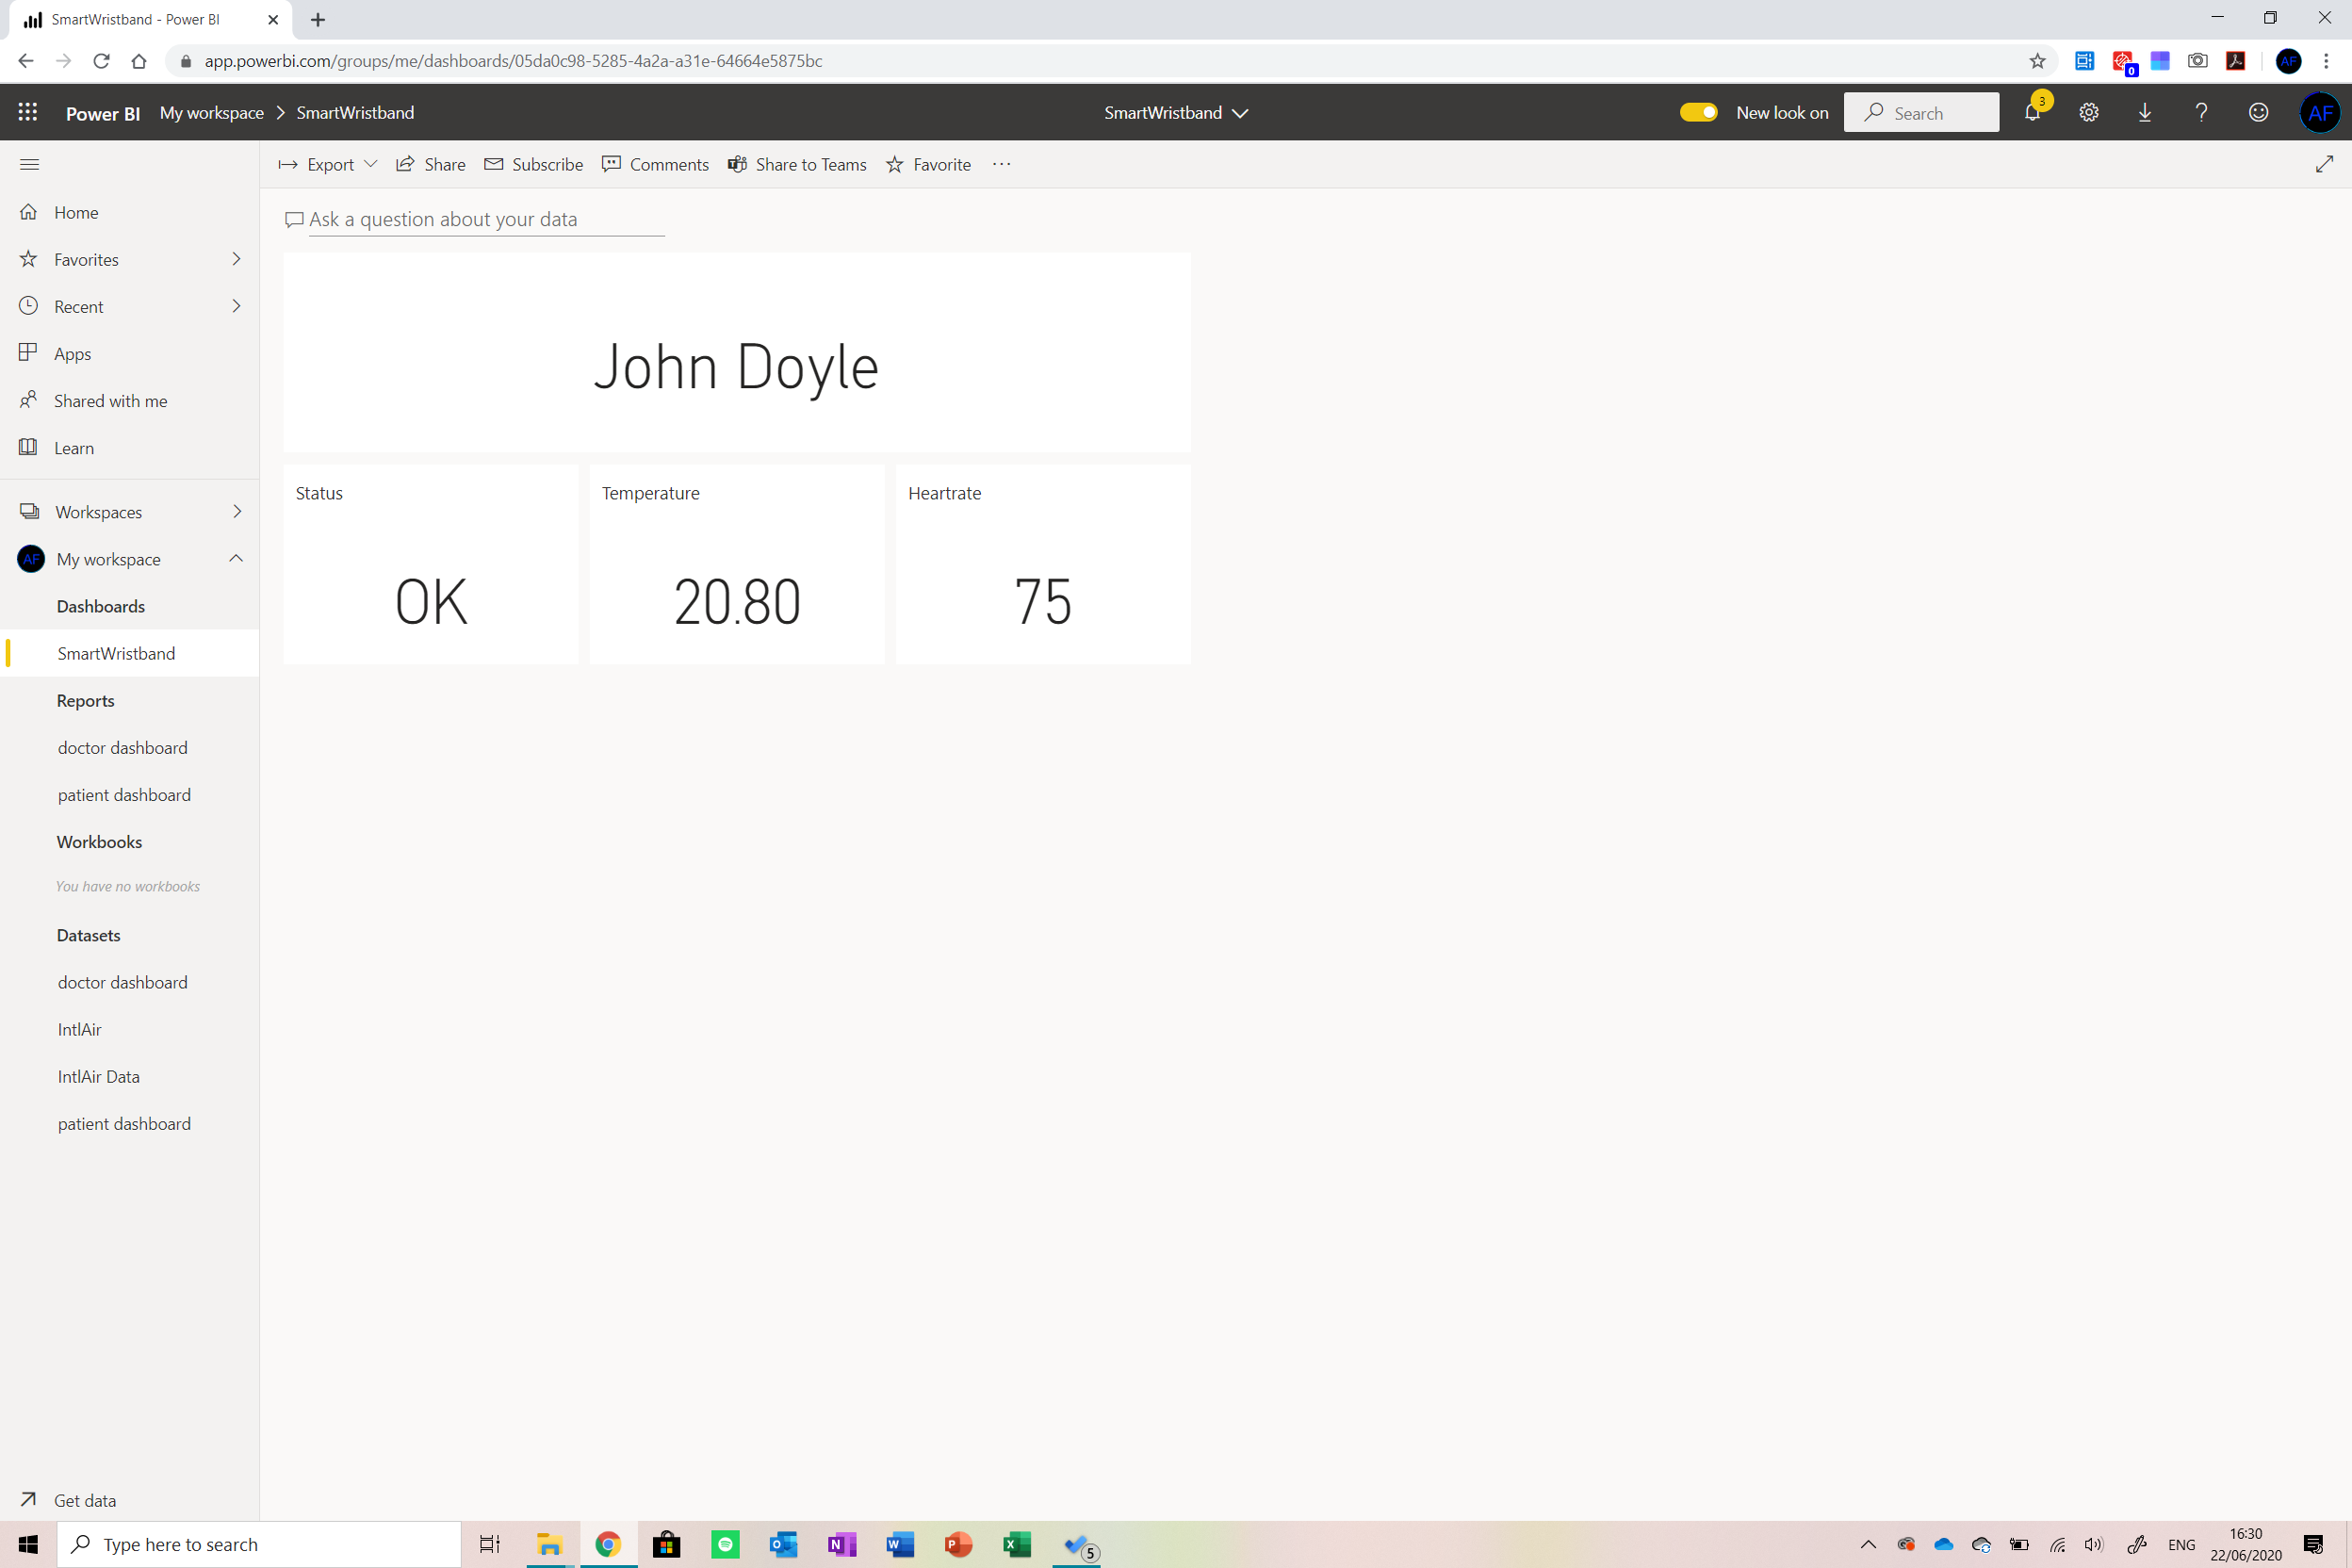
Task: Expand the Workspaces flyout
Action: pos(236,511)
